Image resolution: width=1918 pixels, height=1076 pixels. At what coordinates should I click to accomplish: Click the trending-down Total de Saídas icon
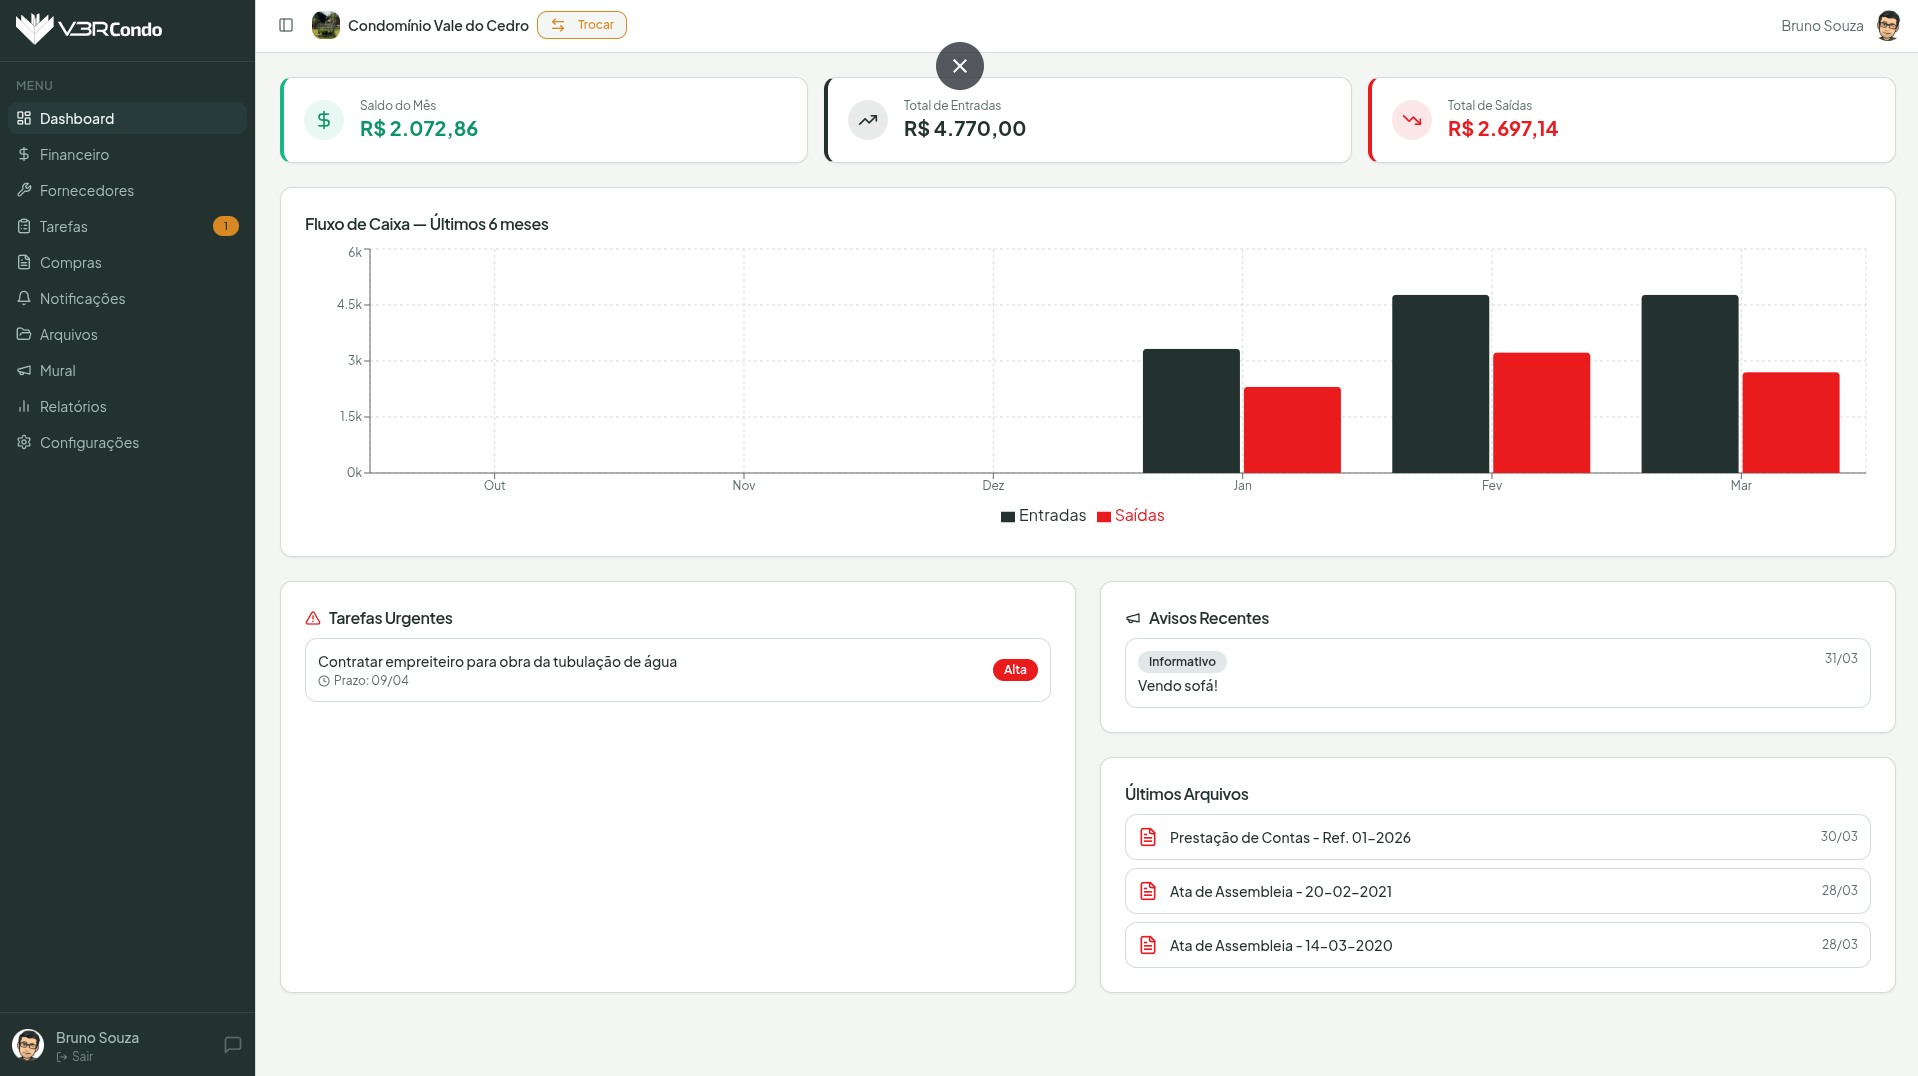pos(1411,120)
